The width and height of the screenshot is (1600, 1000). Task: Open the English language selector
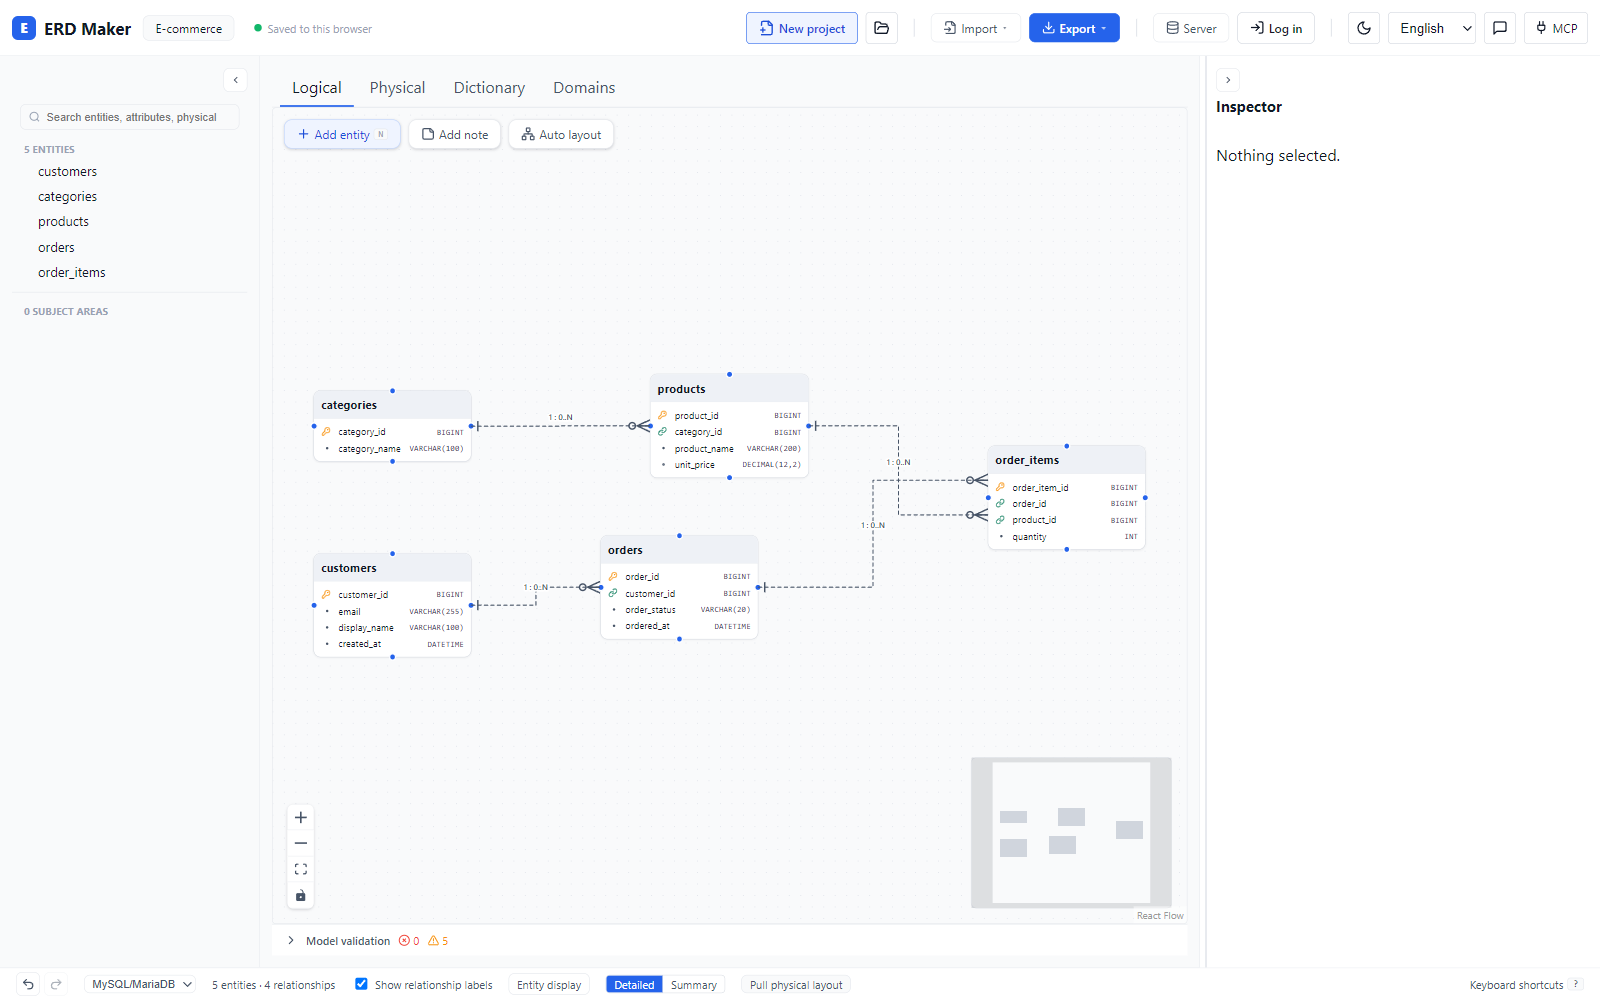coord(1433,28)
